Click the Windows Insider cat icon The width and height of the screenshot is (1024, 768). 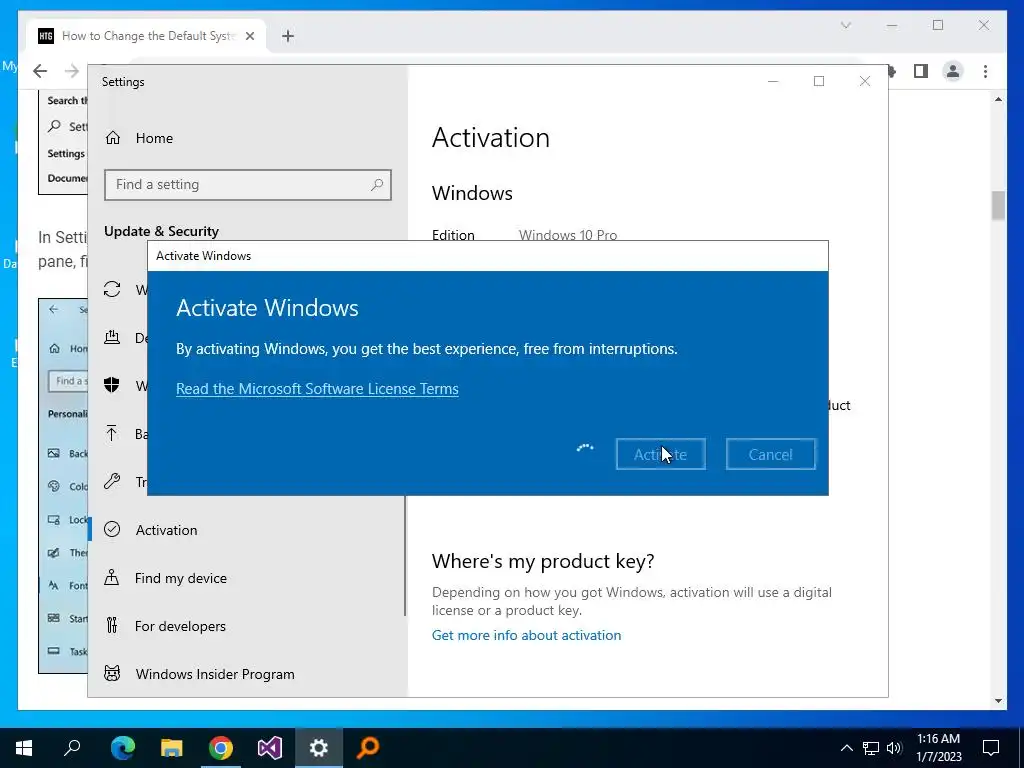[112, 673]
